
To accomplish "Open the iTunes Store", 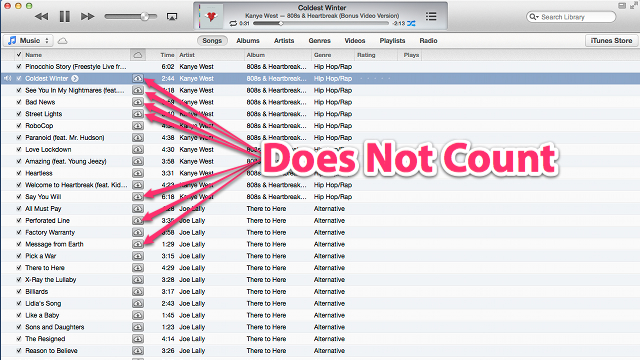I will [611, 40].
